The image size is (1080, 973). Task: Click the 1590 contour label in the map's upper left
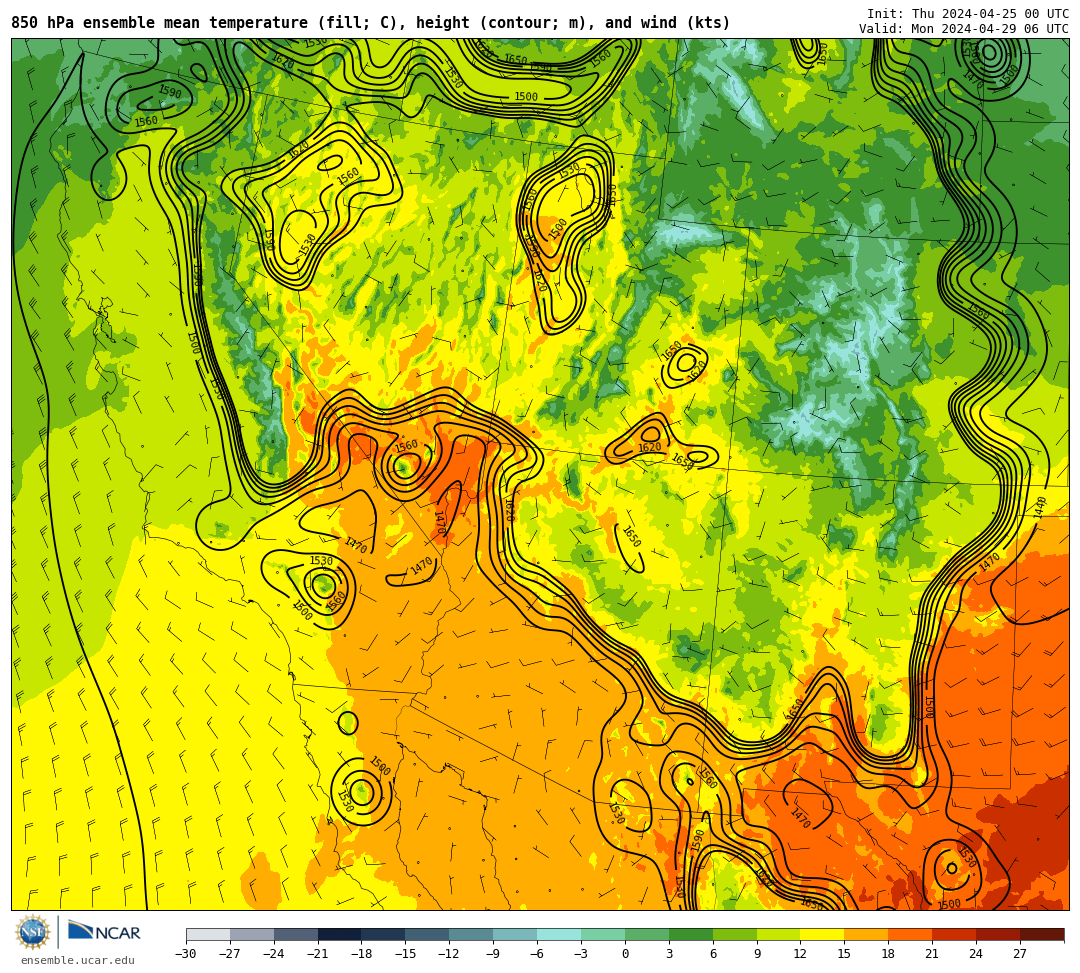(x=169, y=91)
